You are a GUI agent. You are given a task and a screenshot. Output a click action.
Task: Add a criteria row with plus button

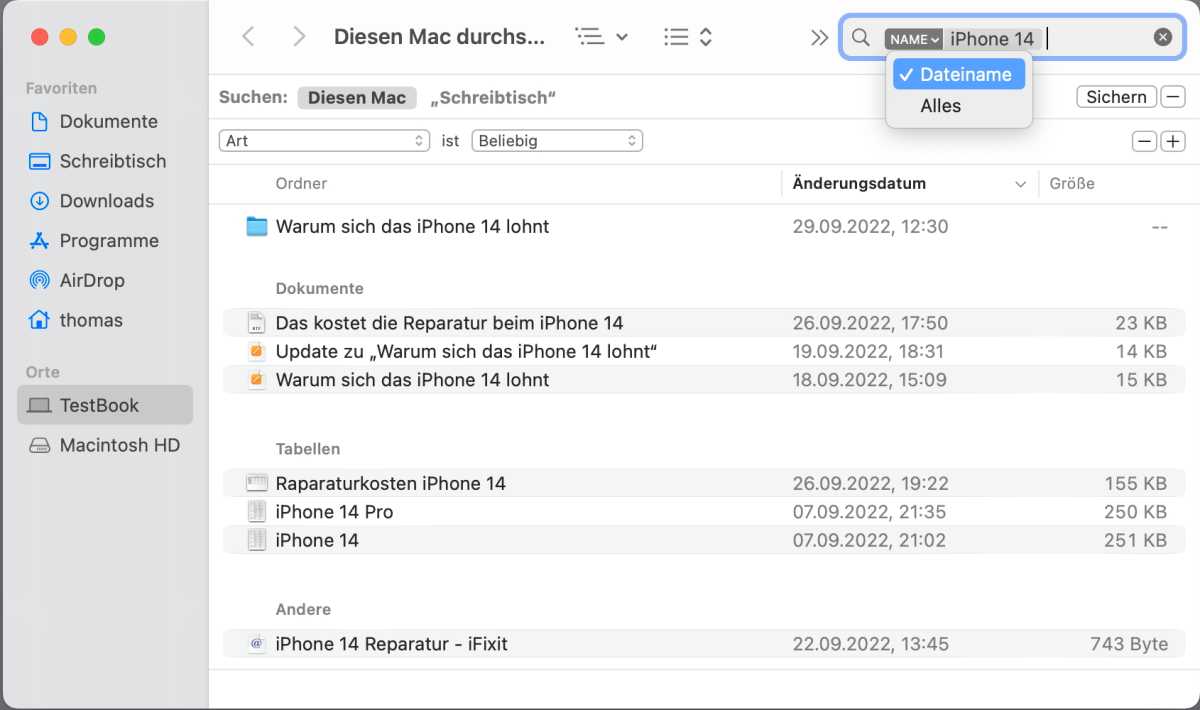(x=1172, y=141)
